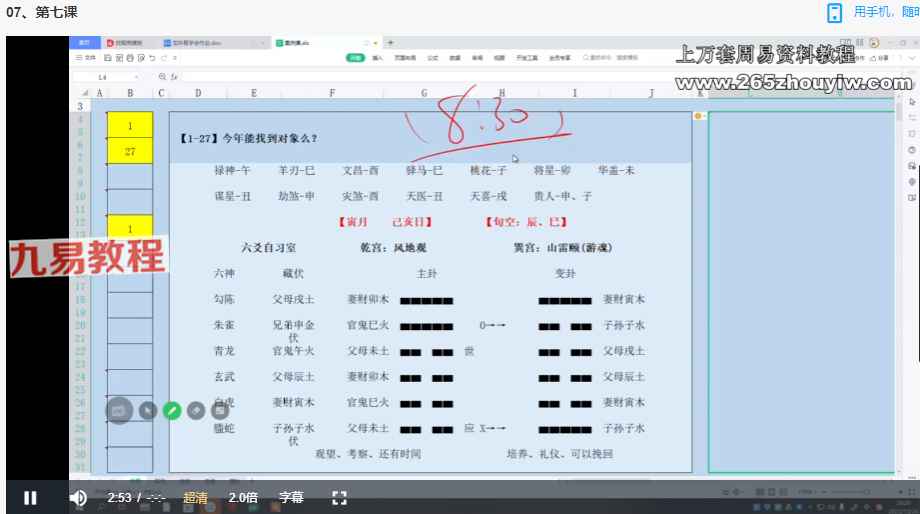
Task: Click the phone icon beside 用手机
Action: point(834,12)
